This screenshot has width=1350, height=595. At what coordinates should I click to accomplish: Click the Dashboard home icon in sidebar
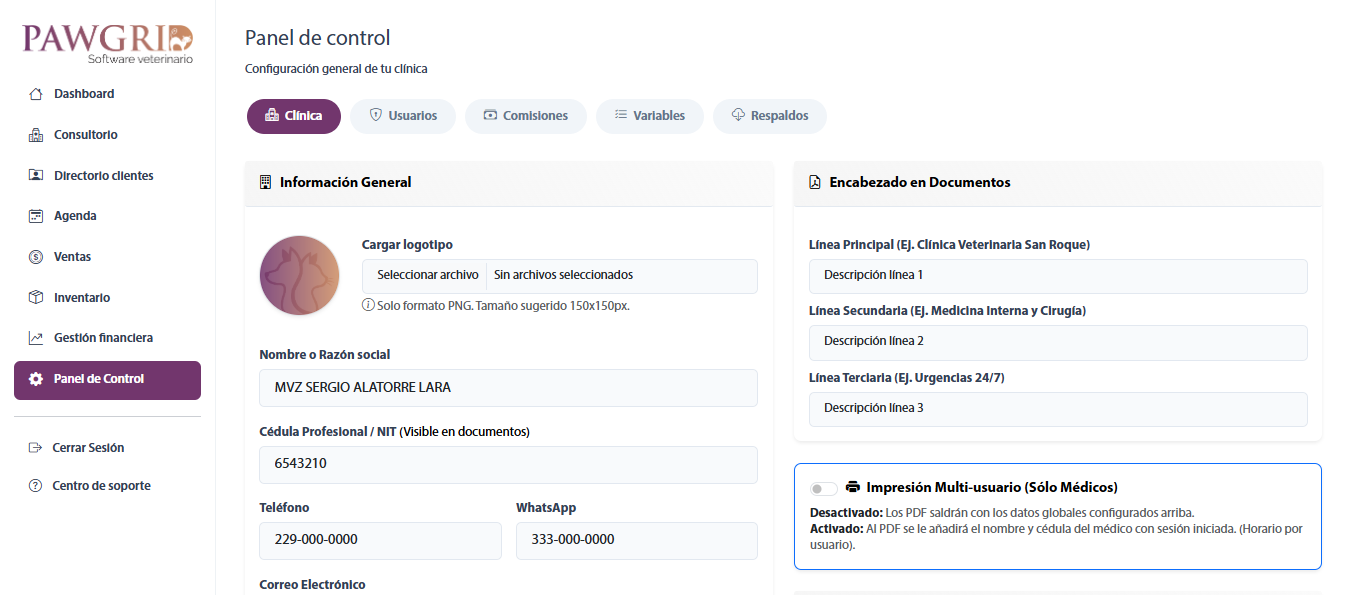pos(36,94)
